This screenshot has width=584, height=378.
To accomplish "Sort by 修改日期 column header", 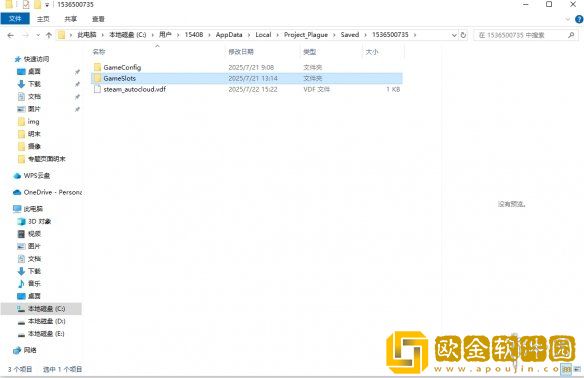I will click(x=241, y=52).
